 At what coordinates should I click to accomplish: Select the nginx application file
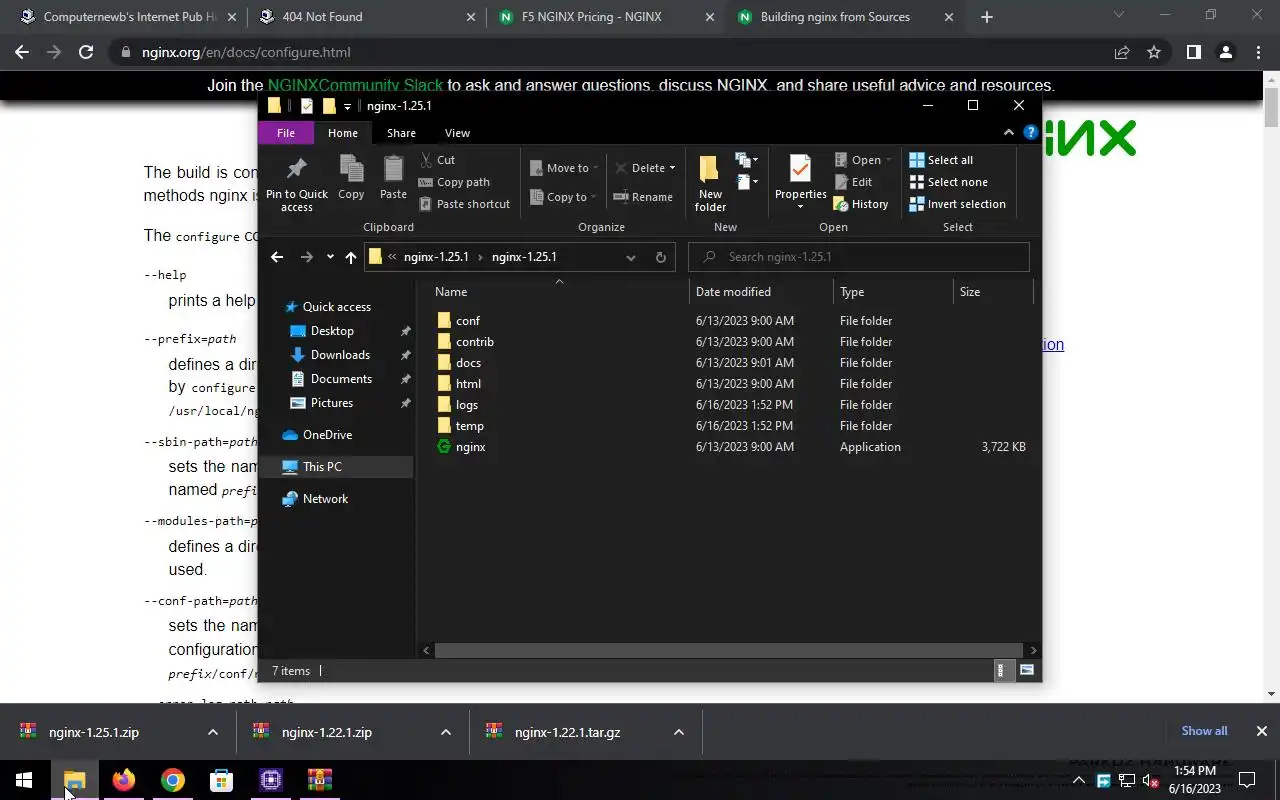pyautogui.click(x=470, y=447)
